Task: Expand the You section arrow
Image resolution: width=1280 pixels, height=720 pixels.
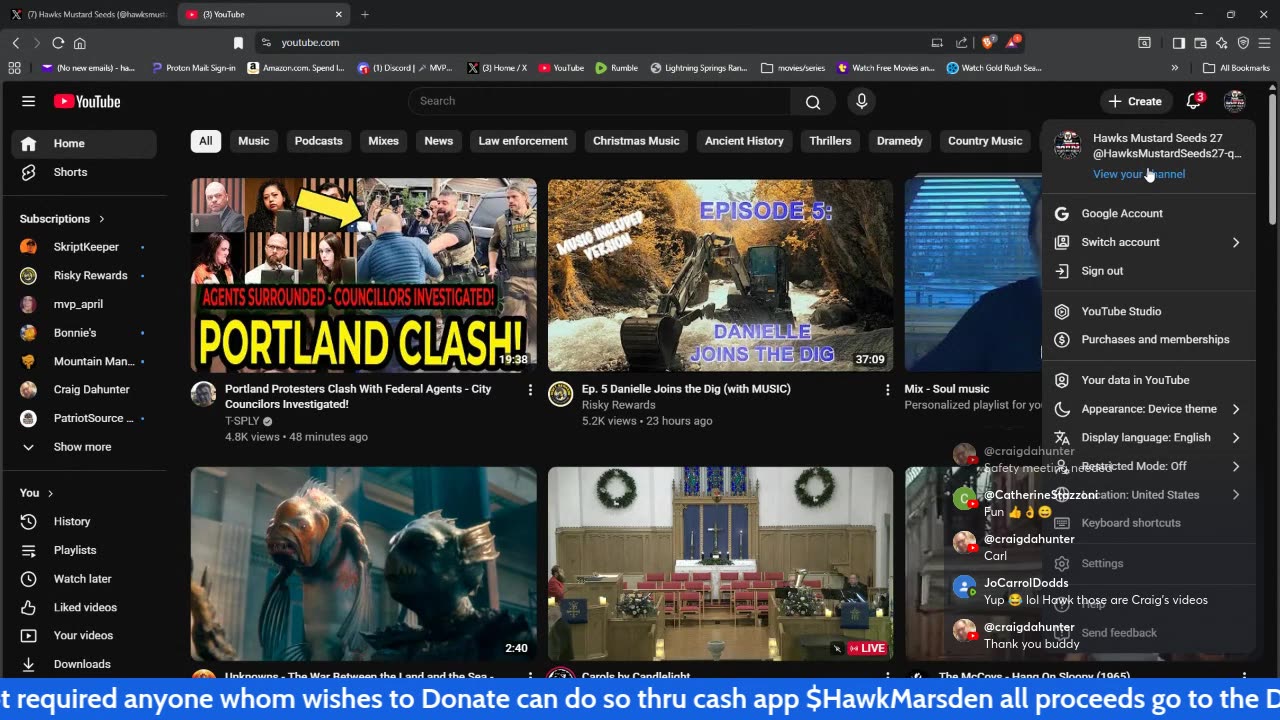Action: [50, 493]
